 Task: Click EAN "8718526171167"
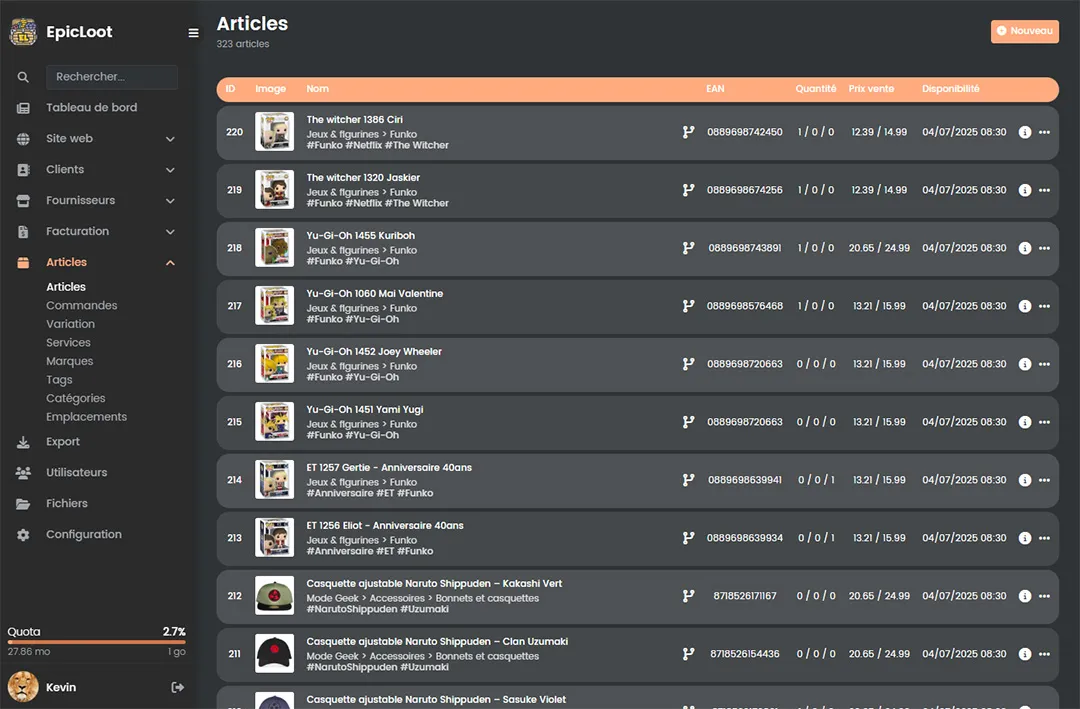[x=745, y=596]
